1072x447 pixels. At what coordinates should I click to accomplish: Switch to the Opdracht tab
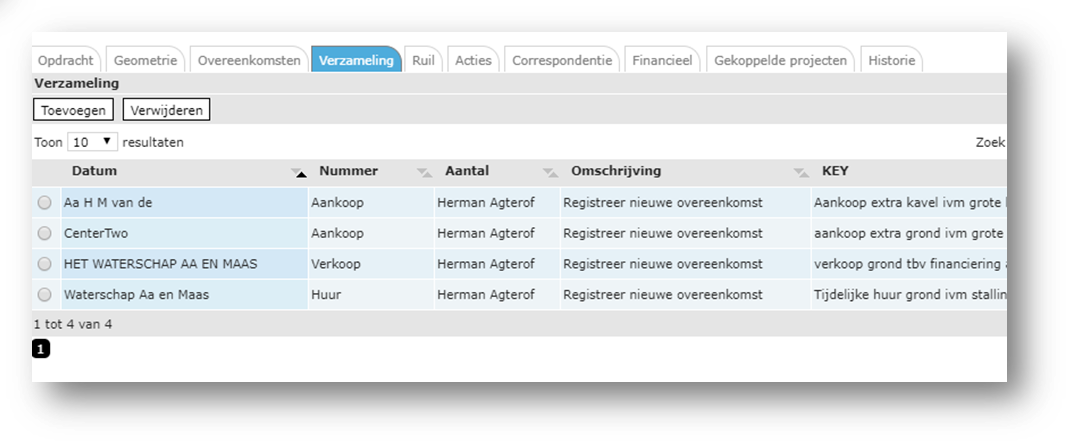65,60
